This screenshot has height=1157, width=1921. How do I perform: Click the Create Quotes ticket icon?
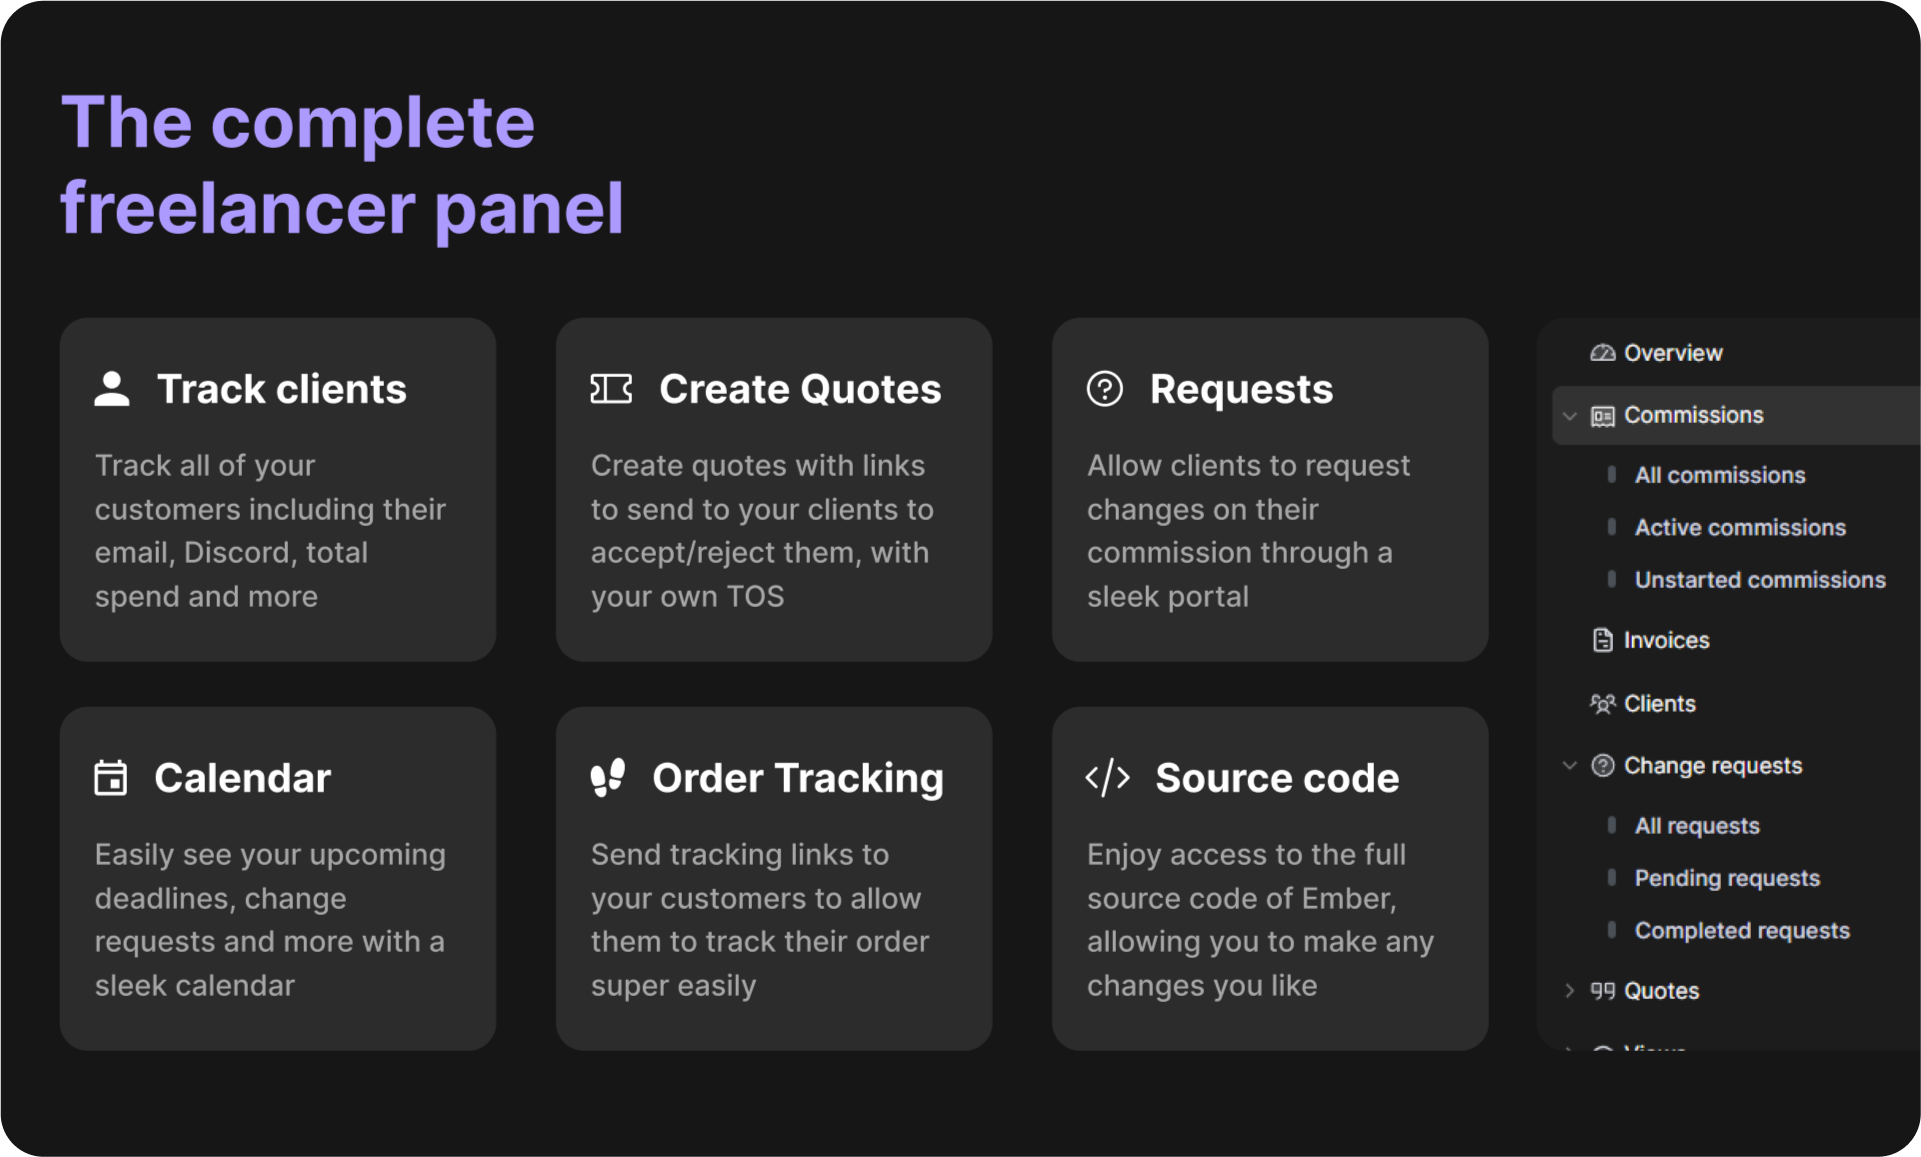[x=611, y=389]
